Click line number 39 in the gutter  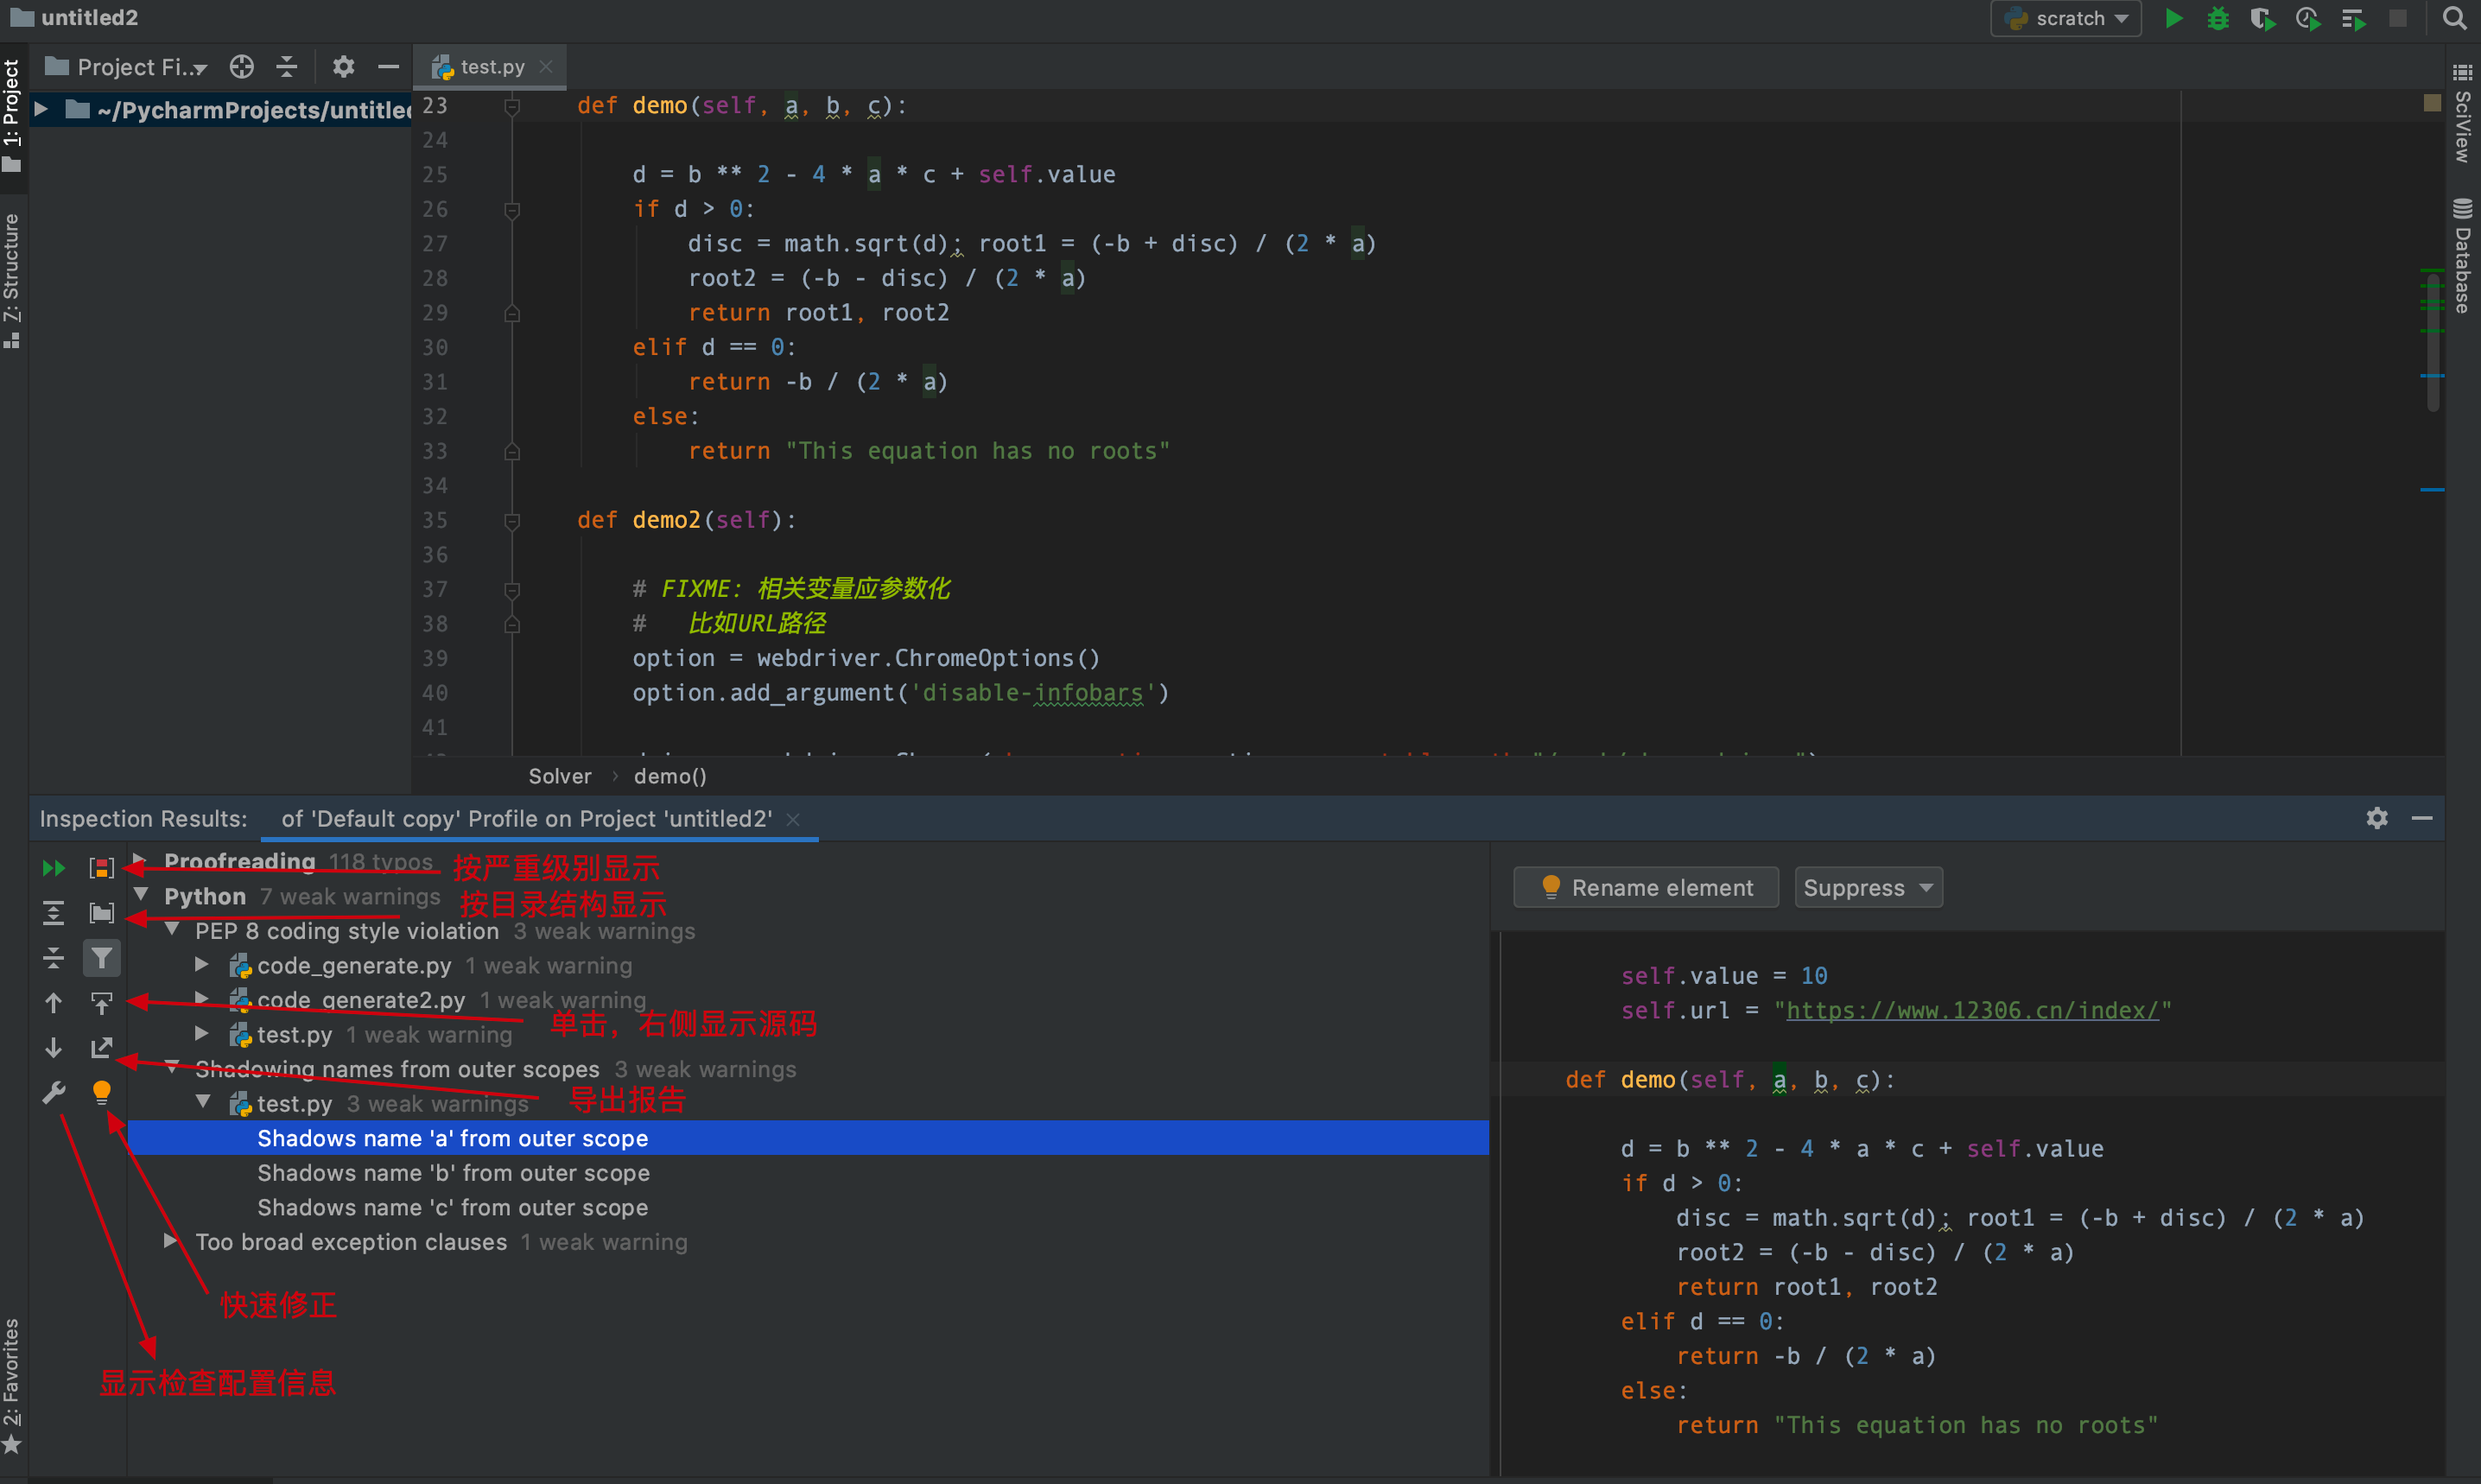(435, 658)
